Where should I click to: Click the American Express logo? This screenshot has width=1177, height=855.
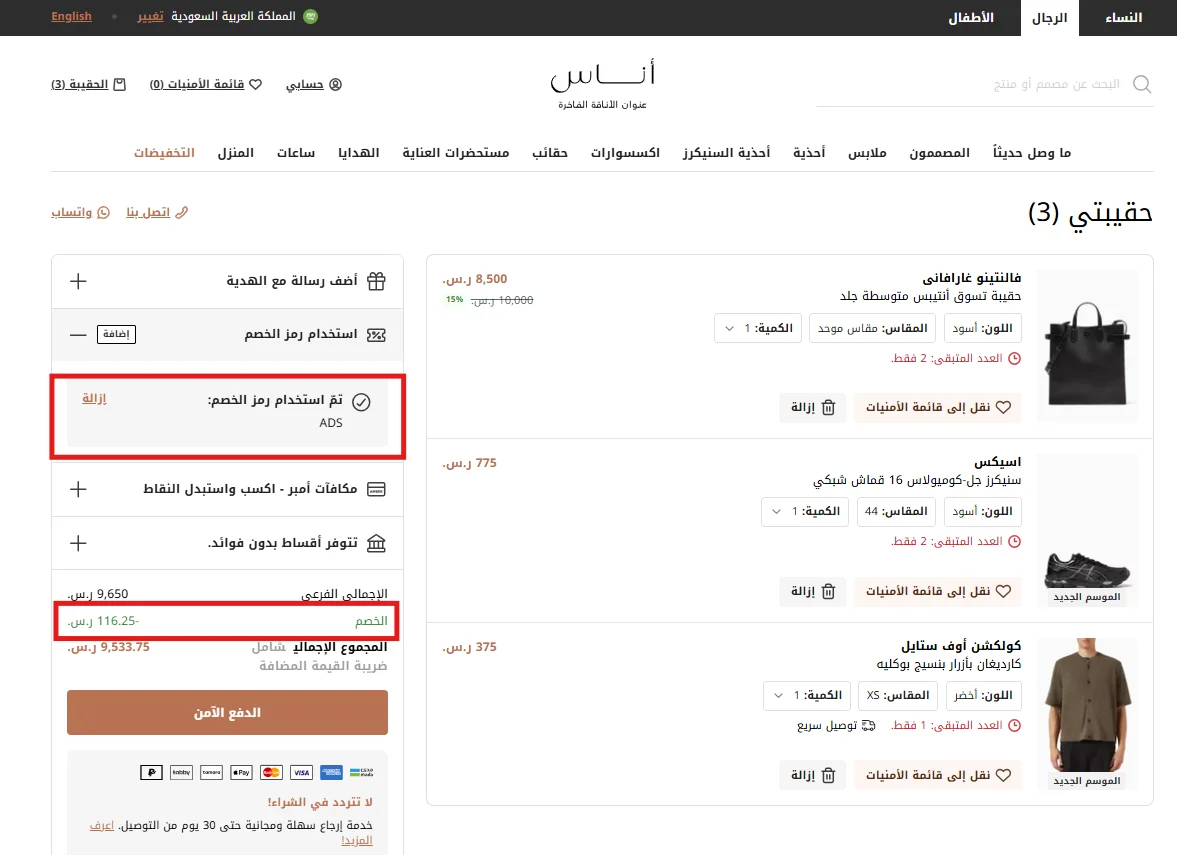pos(331,772)
